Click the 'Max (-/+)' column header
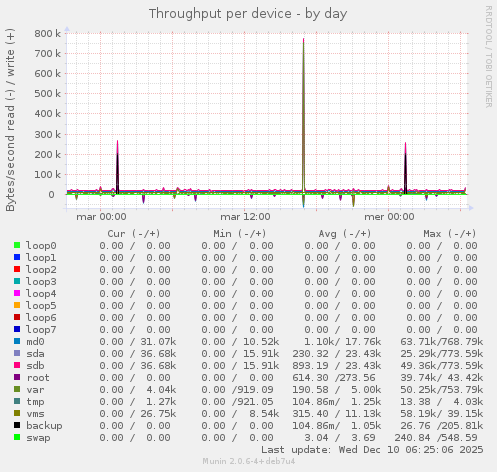 (450, 234)
